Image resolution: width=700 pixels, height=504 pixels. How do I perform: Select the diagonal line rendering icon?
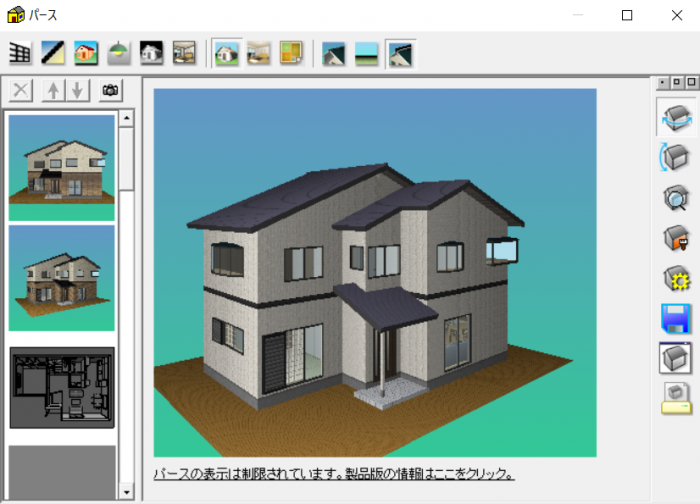[x=53, y=53]
